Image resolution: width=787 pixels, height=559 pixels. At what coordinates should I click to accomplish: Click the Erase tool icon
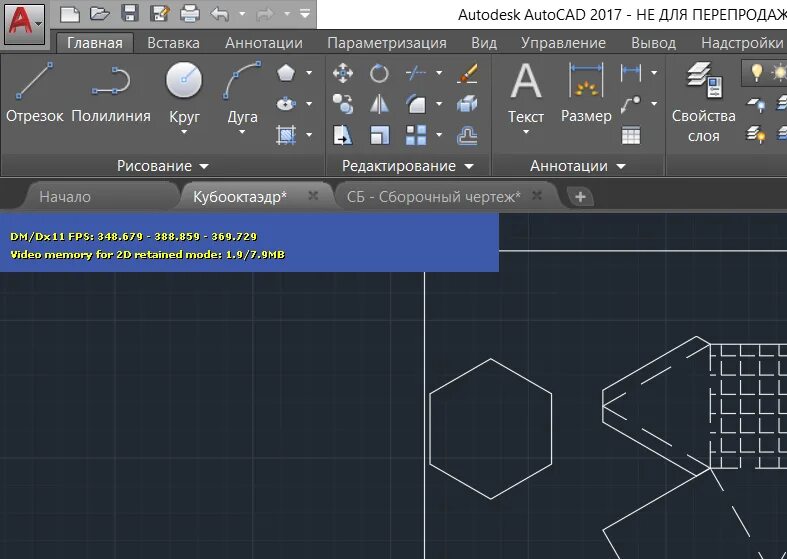point(467,73)
